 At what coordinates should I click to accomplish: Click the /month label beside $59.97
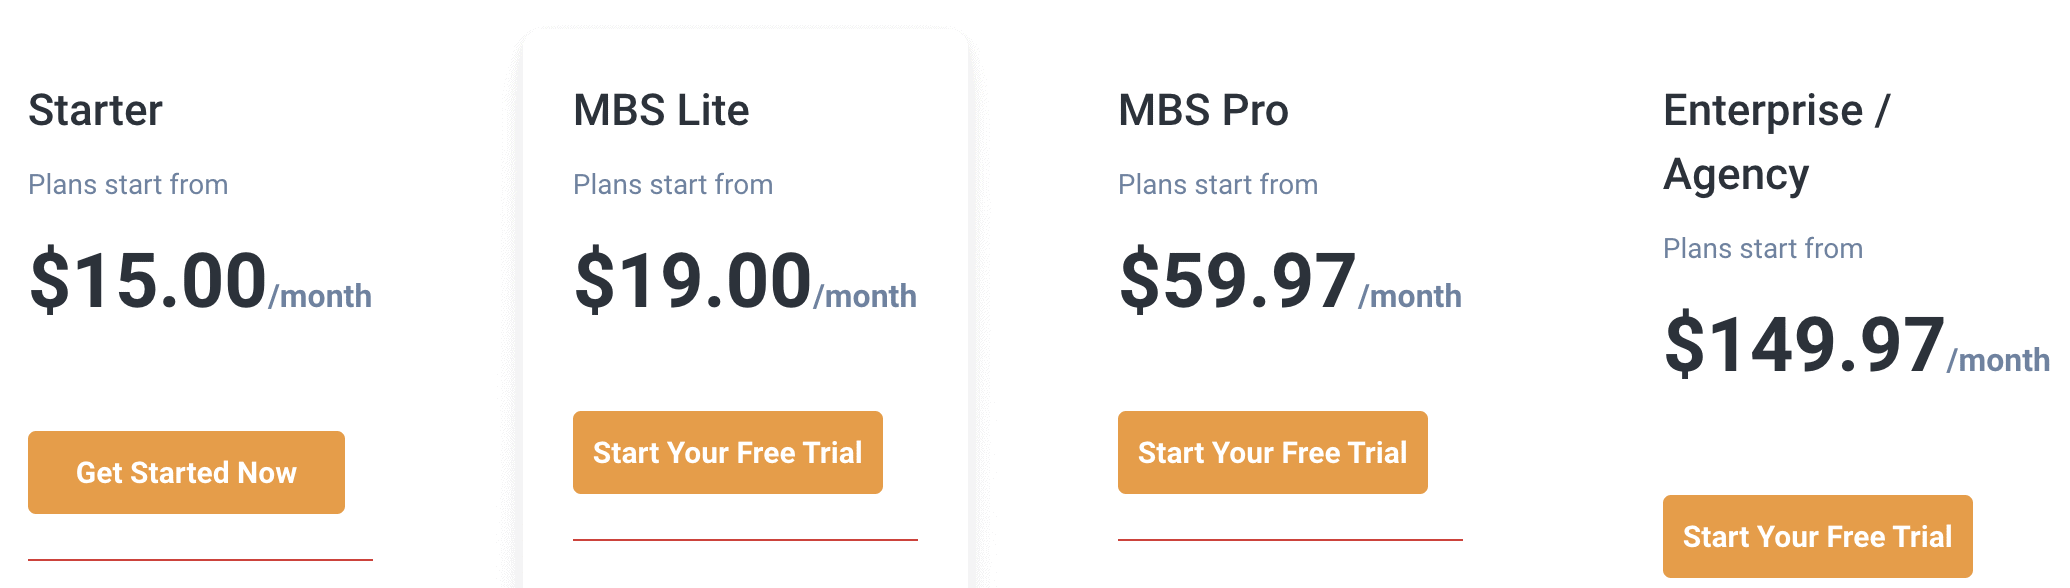[1411, 296]
